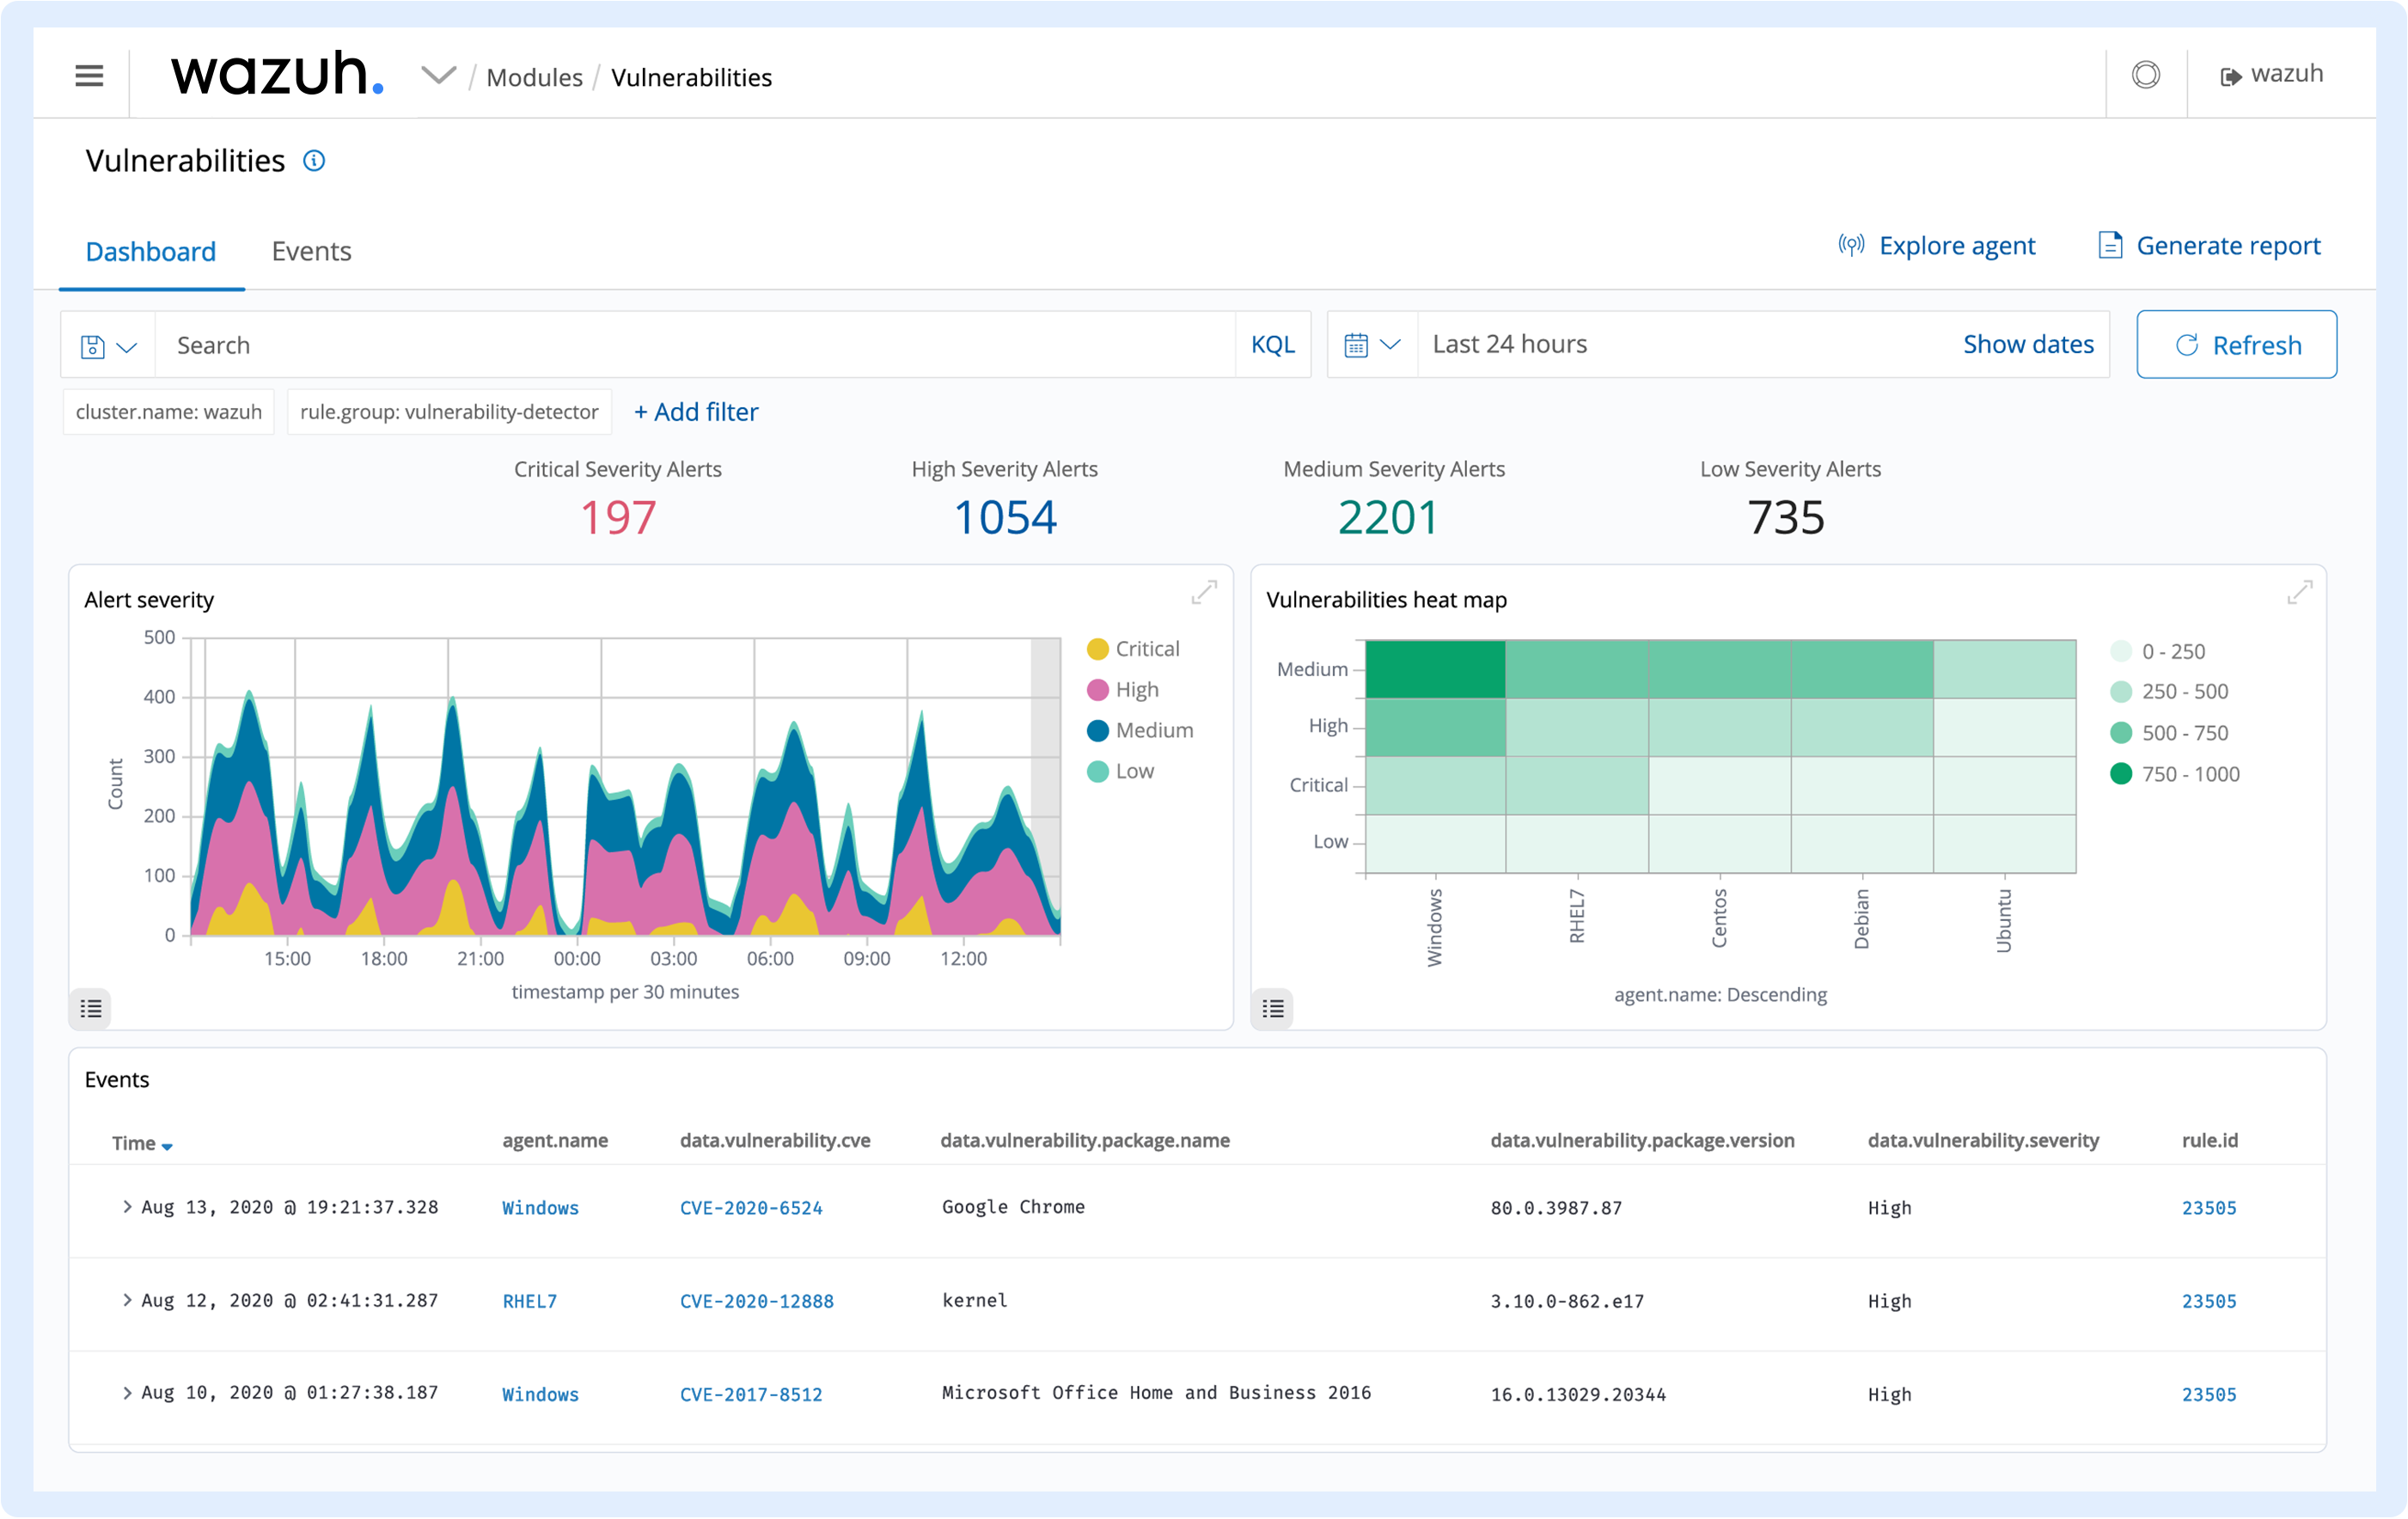Click the Vulnerabilities info icon

coord(314,161)
